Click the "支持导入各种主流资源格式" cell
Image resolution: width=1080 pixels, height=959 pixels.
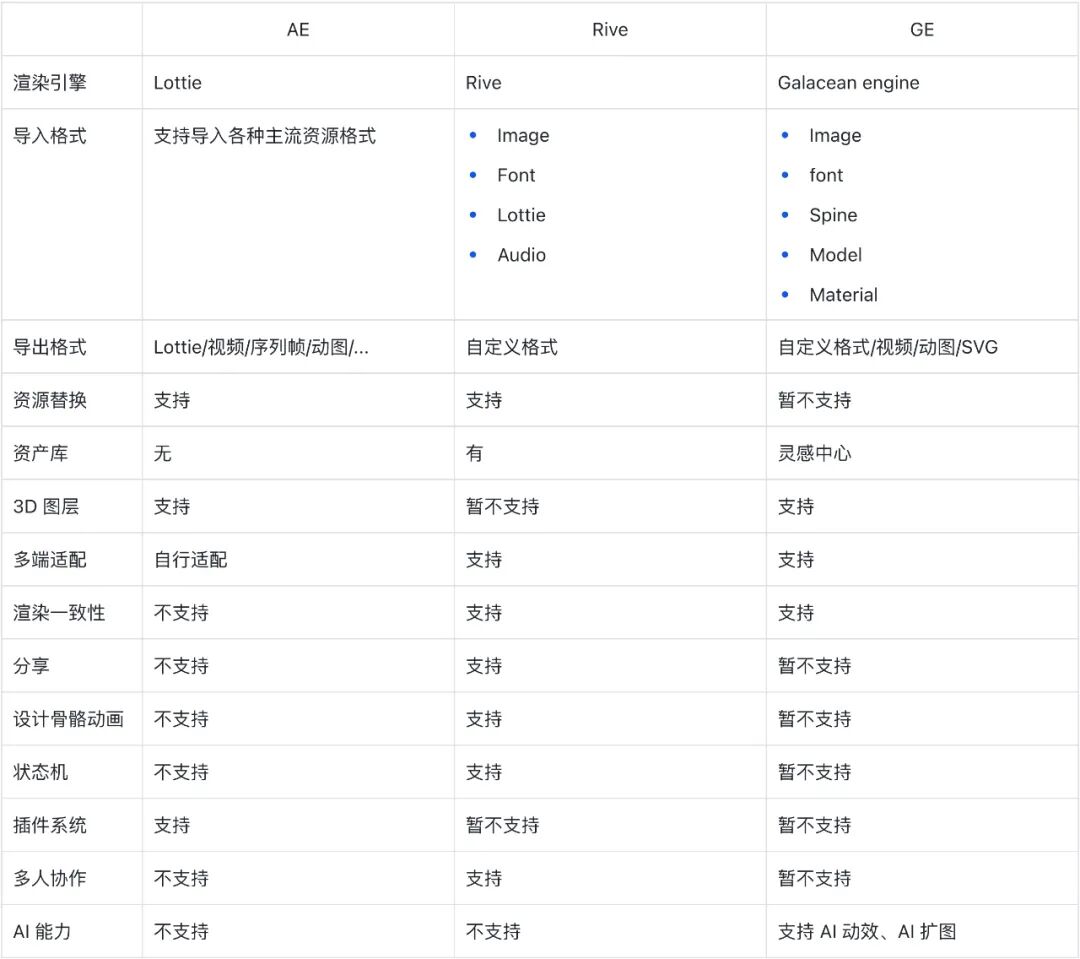(x=264, y=136)
